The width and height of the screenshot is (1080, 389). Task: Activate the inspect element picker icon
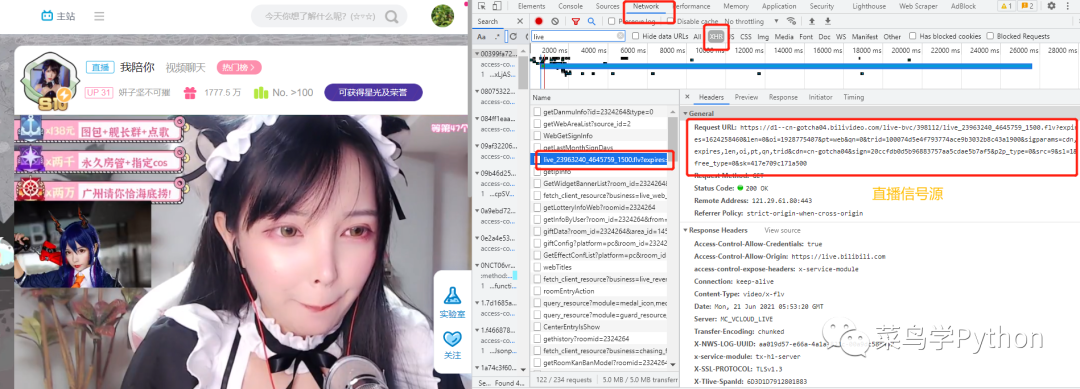pyautogui.click(x=482, y=6)
